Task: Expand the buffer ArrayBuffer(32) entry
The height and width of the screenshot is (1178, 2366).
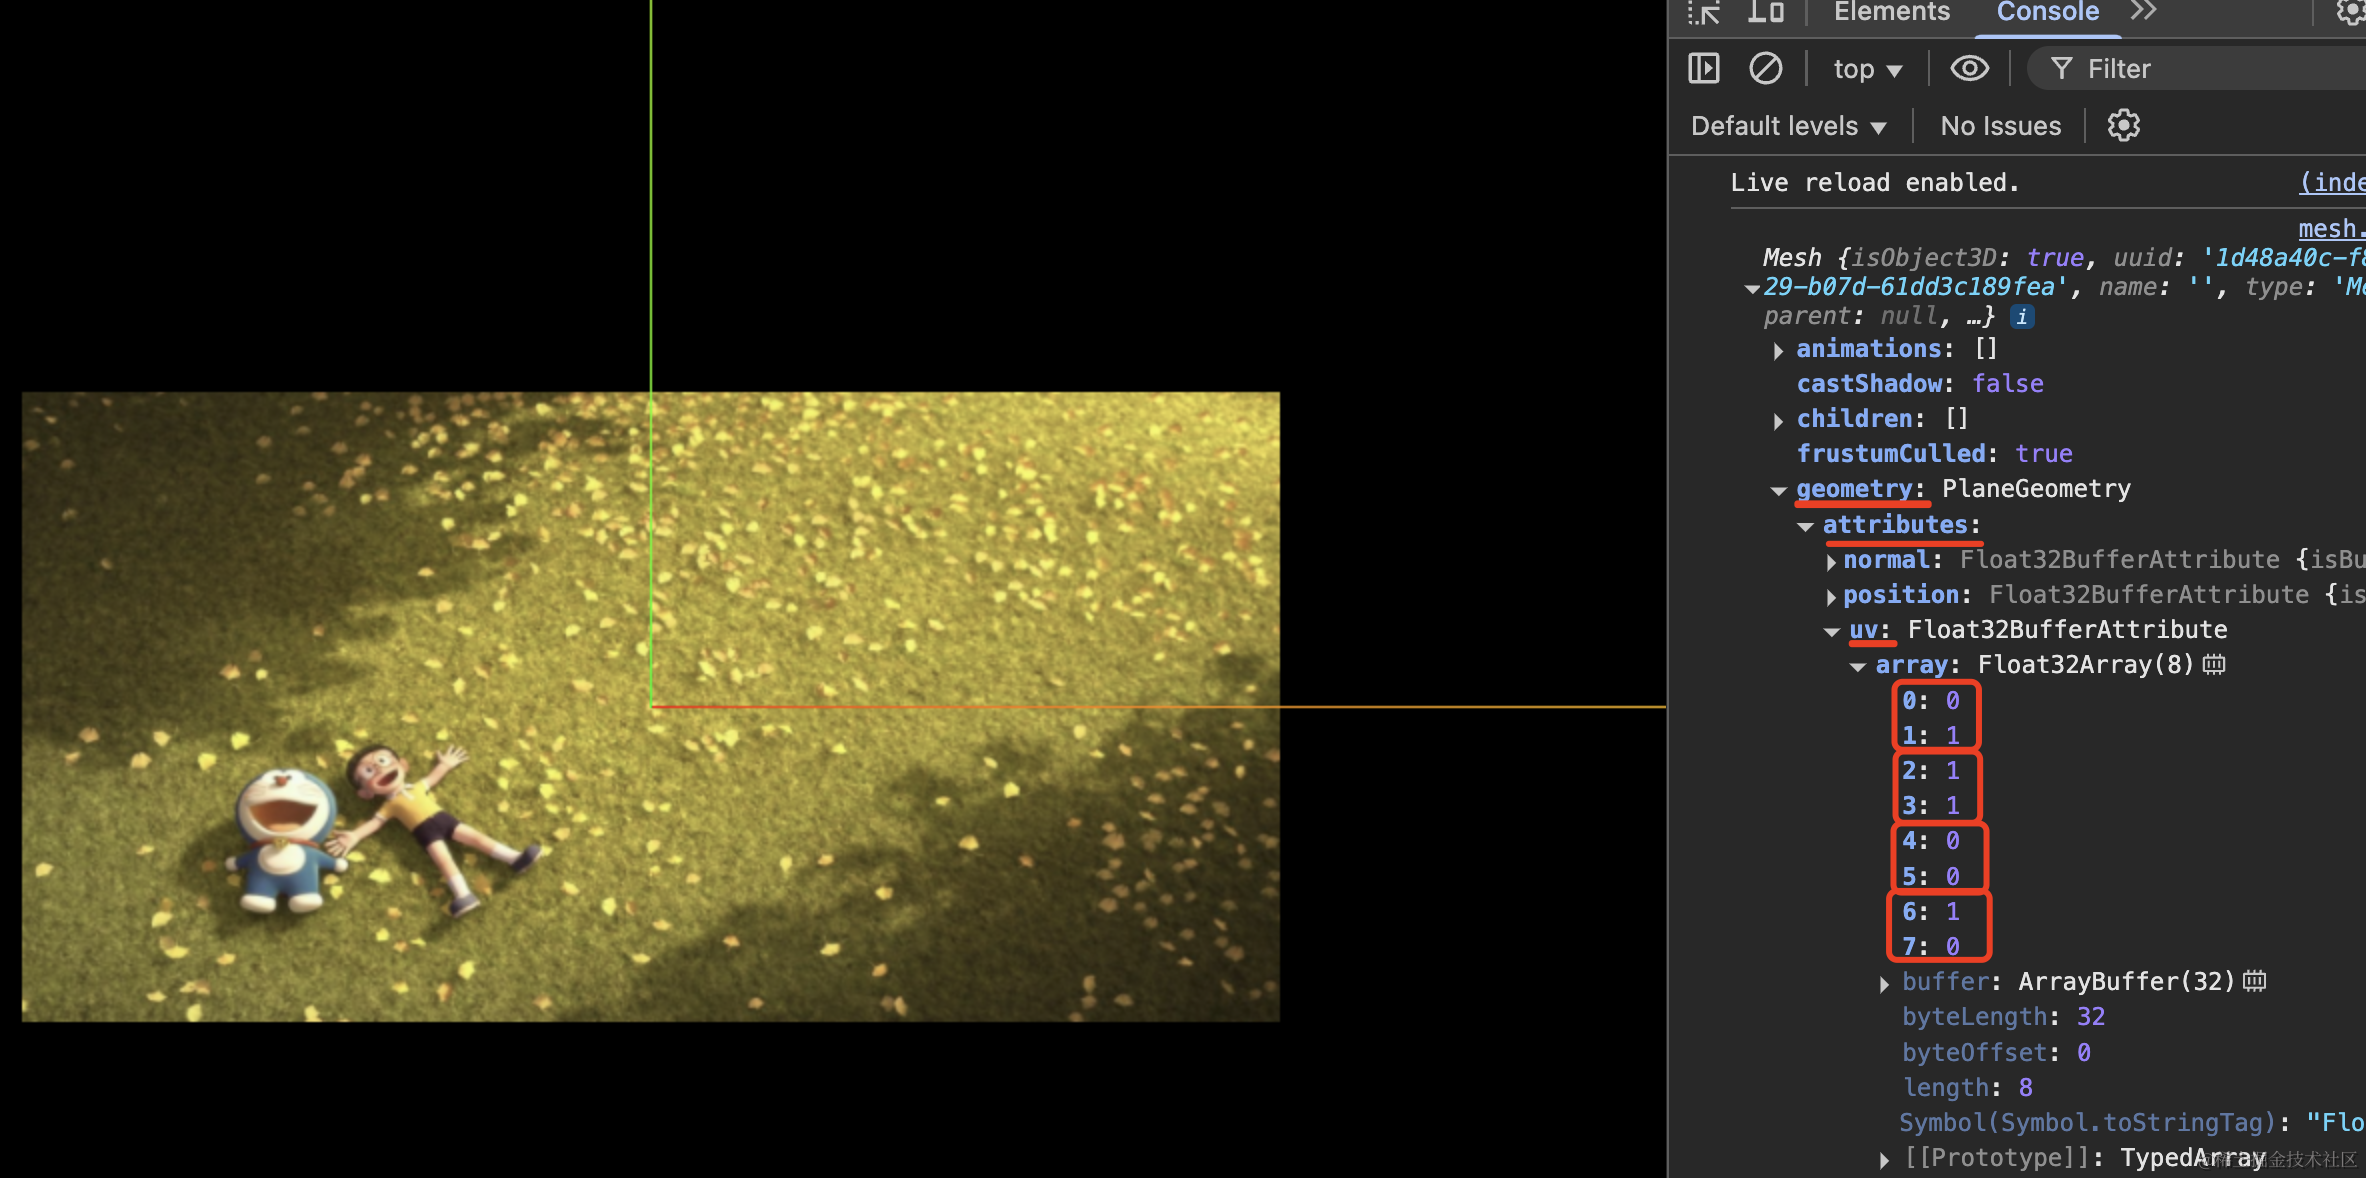Action: [x=1885, y=984]
